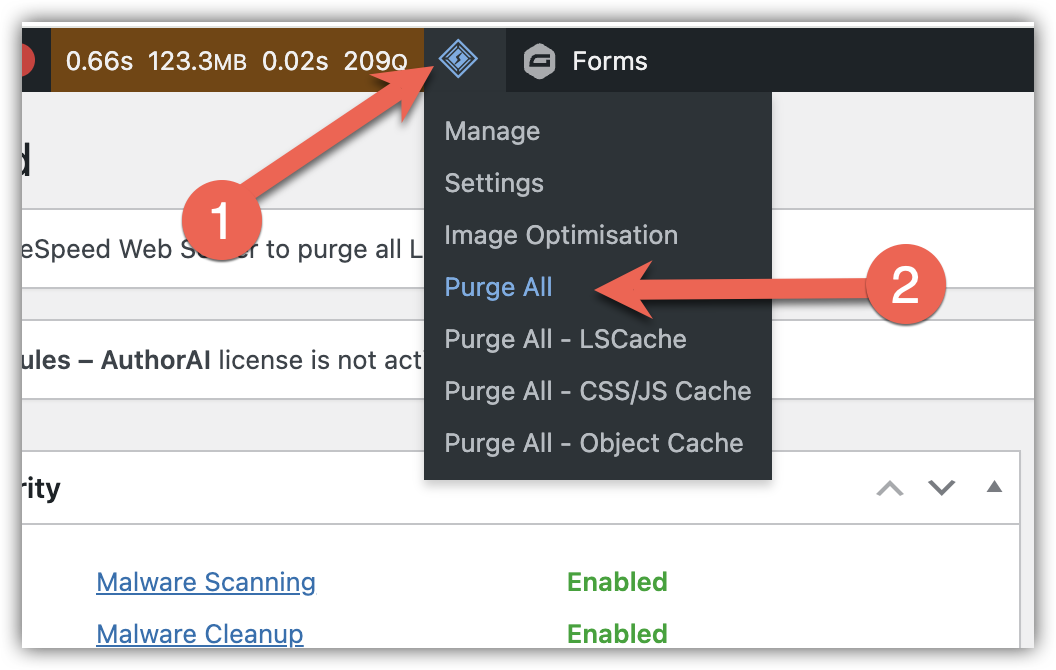Collapse panel using triangle toggle
Viewport: 1056px width, 670px height.
(993, 487)
